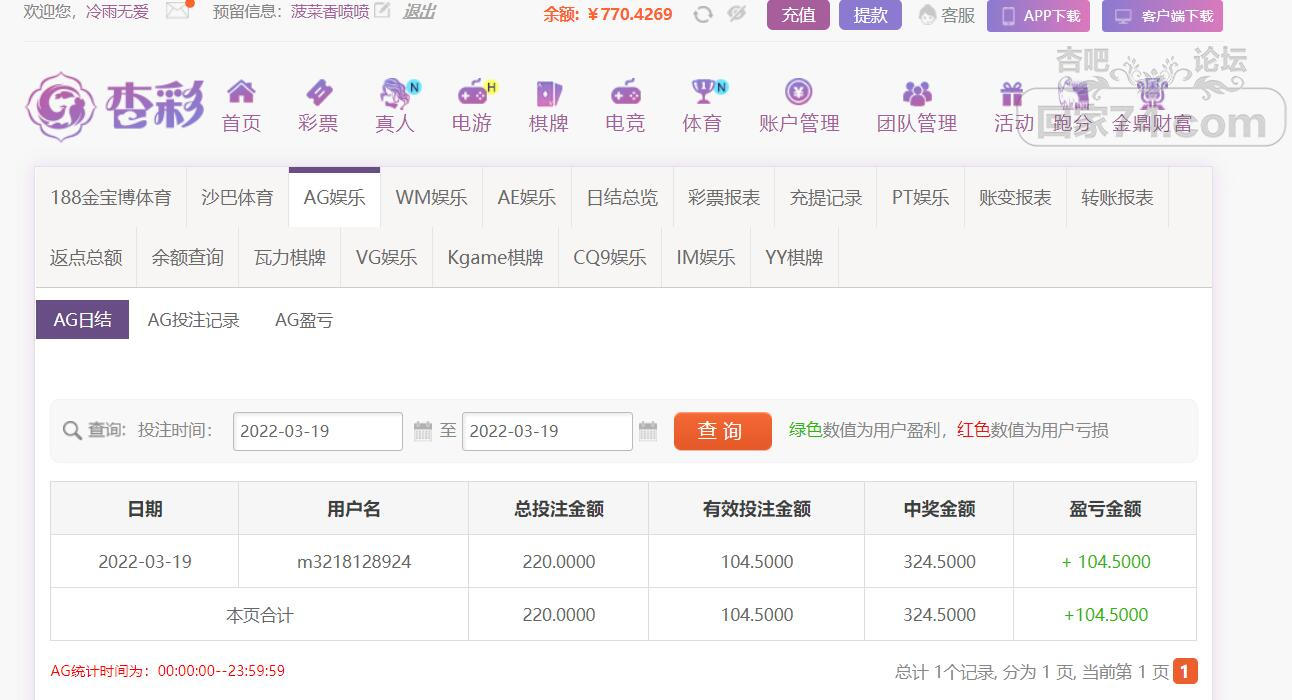1292x700 pixels.
Task: Switch to CQ9娱乐 tab
Action: click(610, 258)
